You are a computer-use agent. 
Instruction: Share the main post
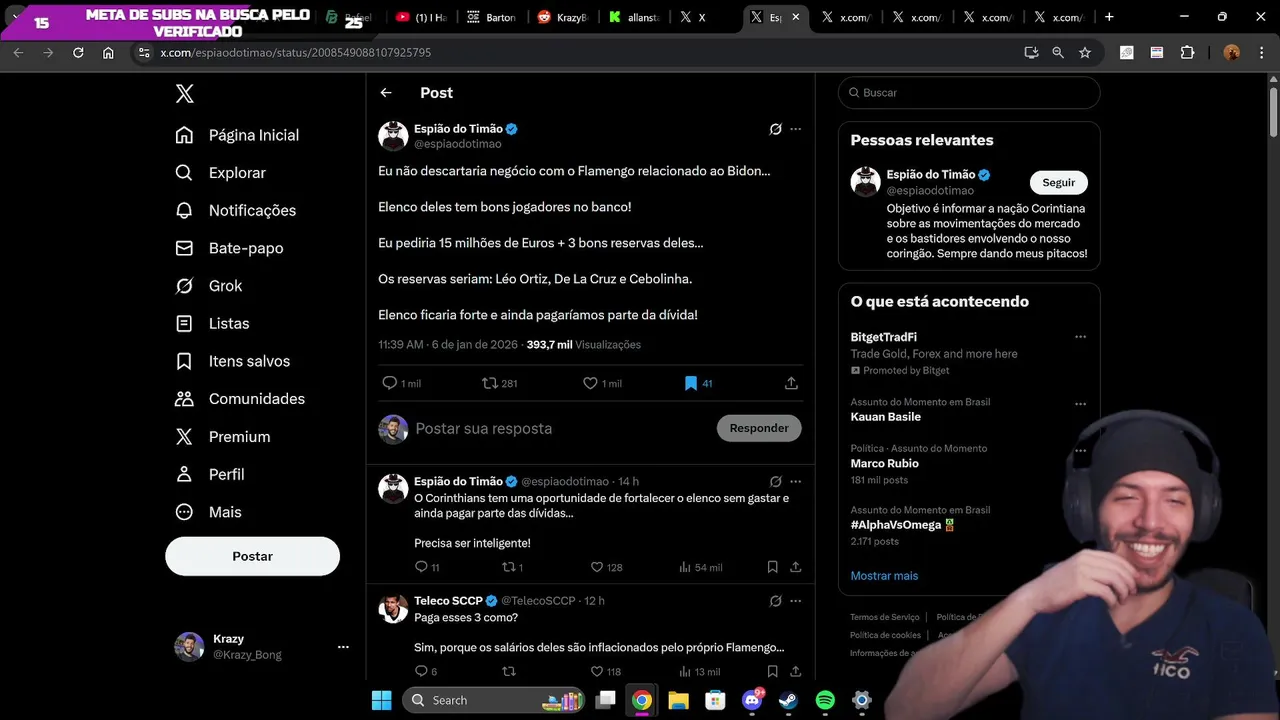pyautogui.click(x=791, y=383)
